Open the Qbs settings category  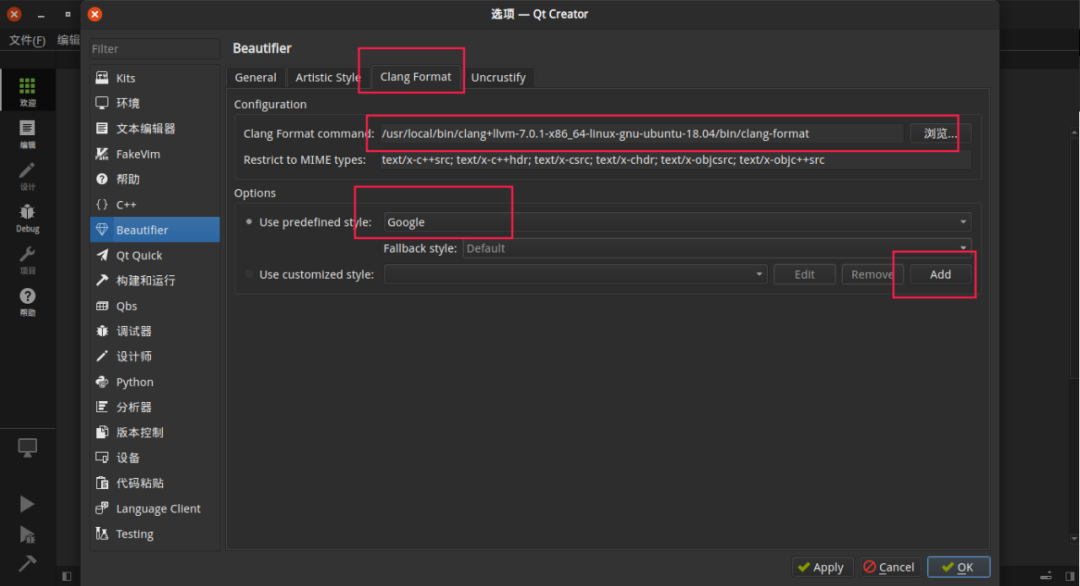(x=155, y=306)
